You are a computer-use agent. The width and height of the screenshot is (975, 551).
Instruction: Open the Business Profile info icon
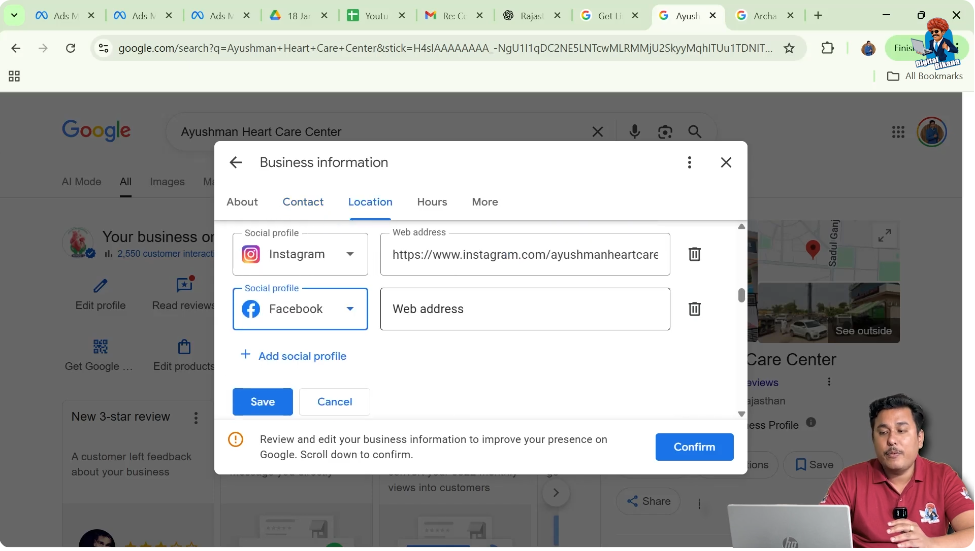pyautogui.click(x=811, y=422)
